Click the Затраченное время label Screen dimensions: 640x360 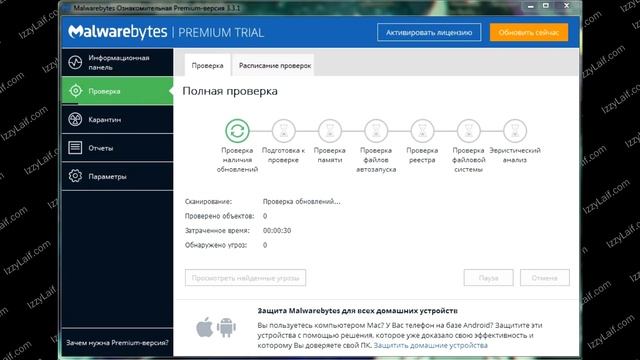pos(217,230)
